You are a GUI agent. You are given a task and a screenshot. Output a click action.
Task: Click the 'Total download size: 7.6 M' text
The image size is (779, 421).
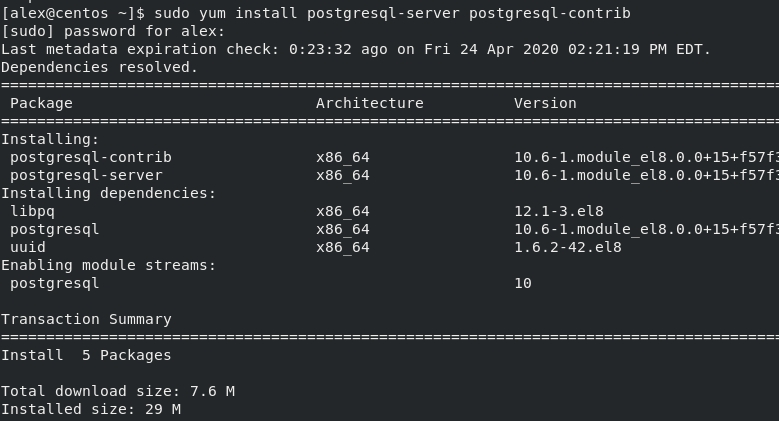[x=118, y=391]
